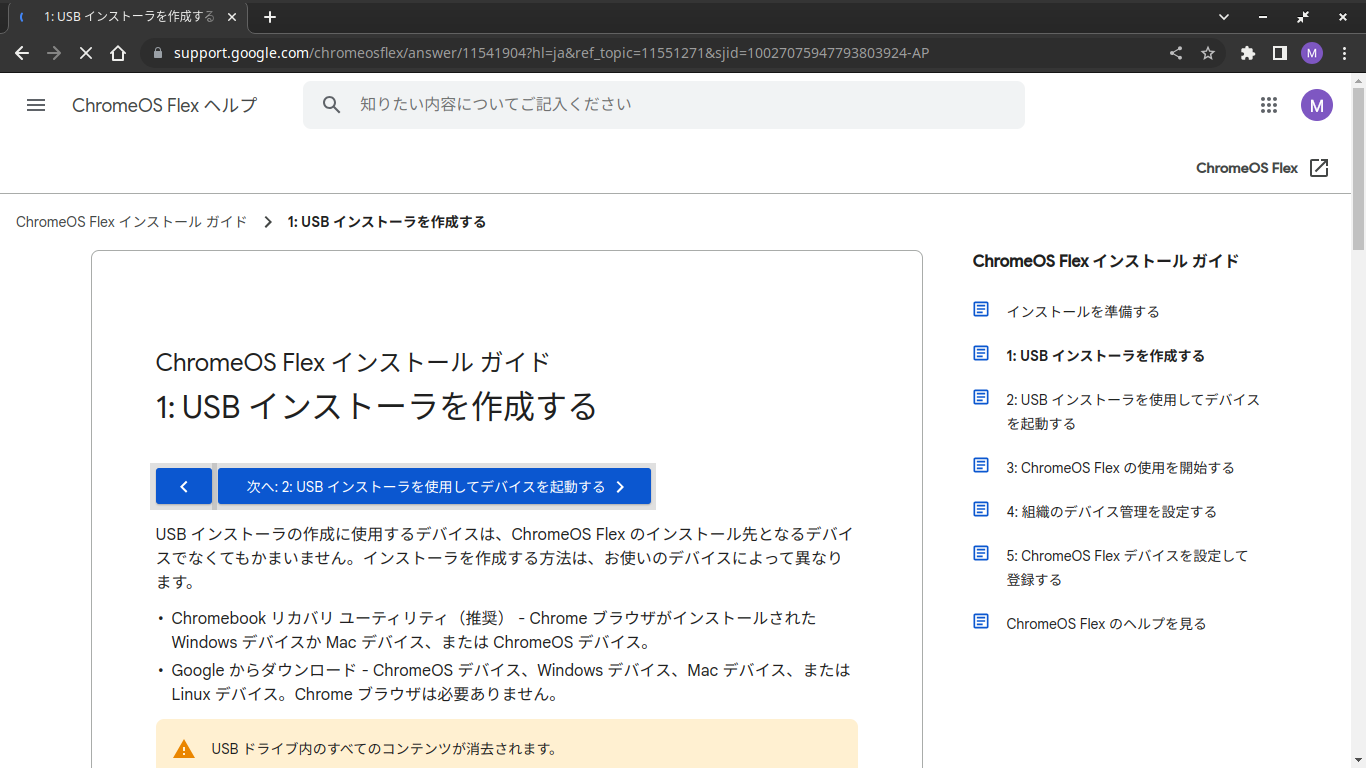The image size is (1366, 768).
Task: Click article icon beside 4: 組織のデバイス管理を設定する
Action: (981, 510)
